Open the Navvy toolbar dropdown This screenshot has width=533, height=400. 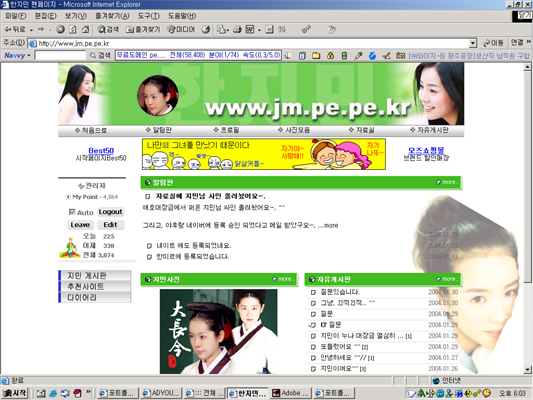click(17, 55)
